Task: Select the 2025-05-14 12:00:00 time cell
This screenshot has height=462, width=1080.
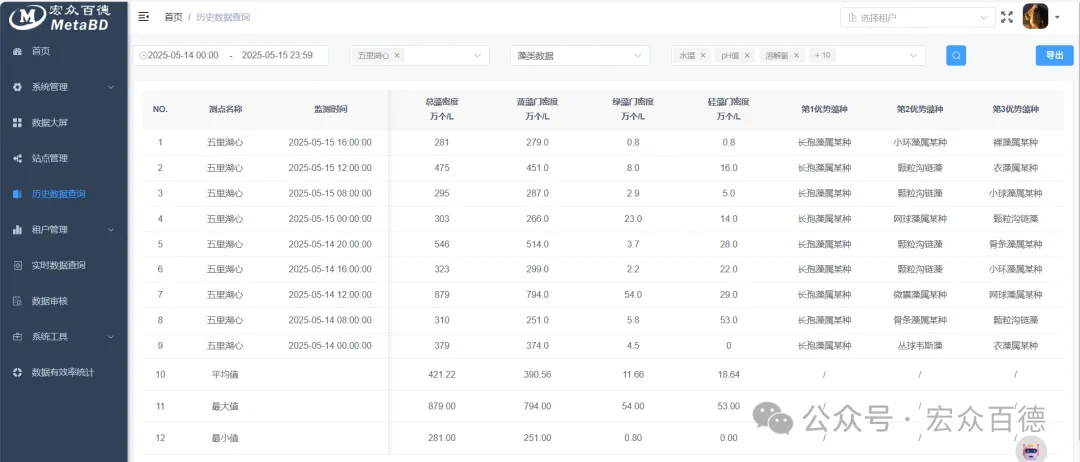Action: (330, 295)
